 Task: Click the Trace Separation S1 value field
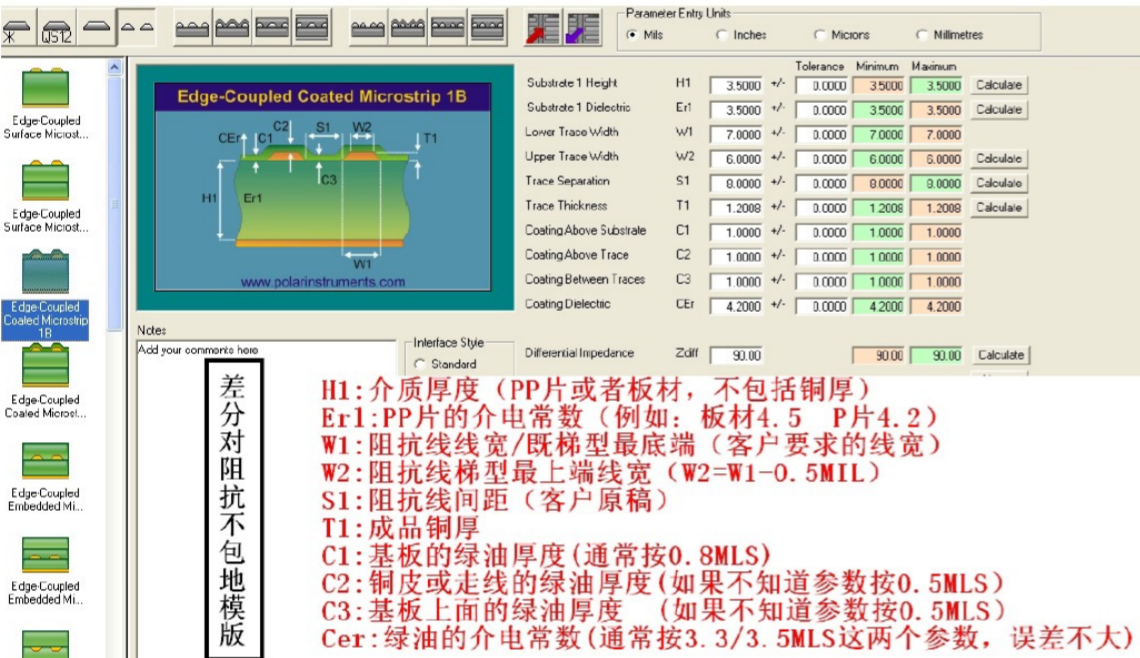point(736,184)
